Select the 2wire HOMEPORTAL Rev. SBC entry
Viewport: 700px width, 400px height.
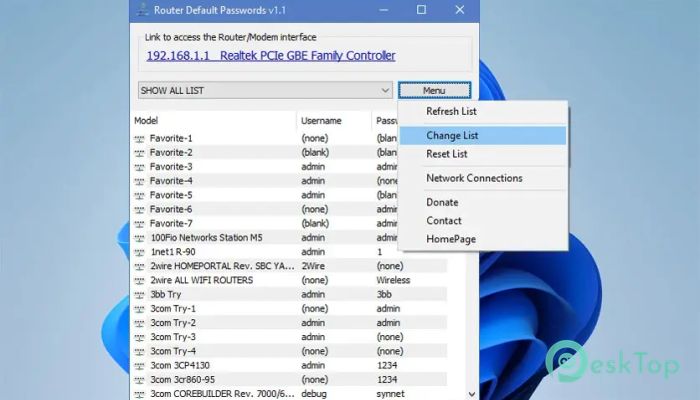pyautogui.click(x=222, y=266)
